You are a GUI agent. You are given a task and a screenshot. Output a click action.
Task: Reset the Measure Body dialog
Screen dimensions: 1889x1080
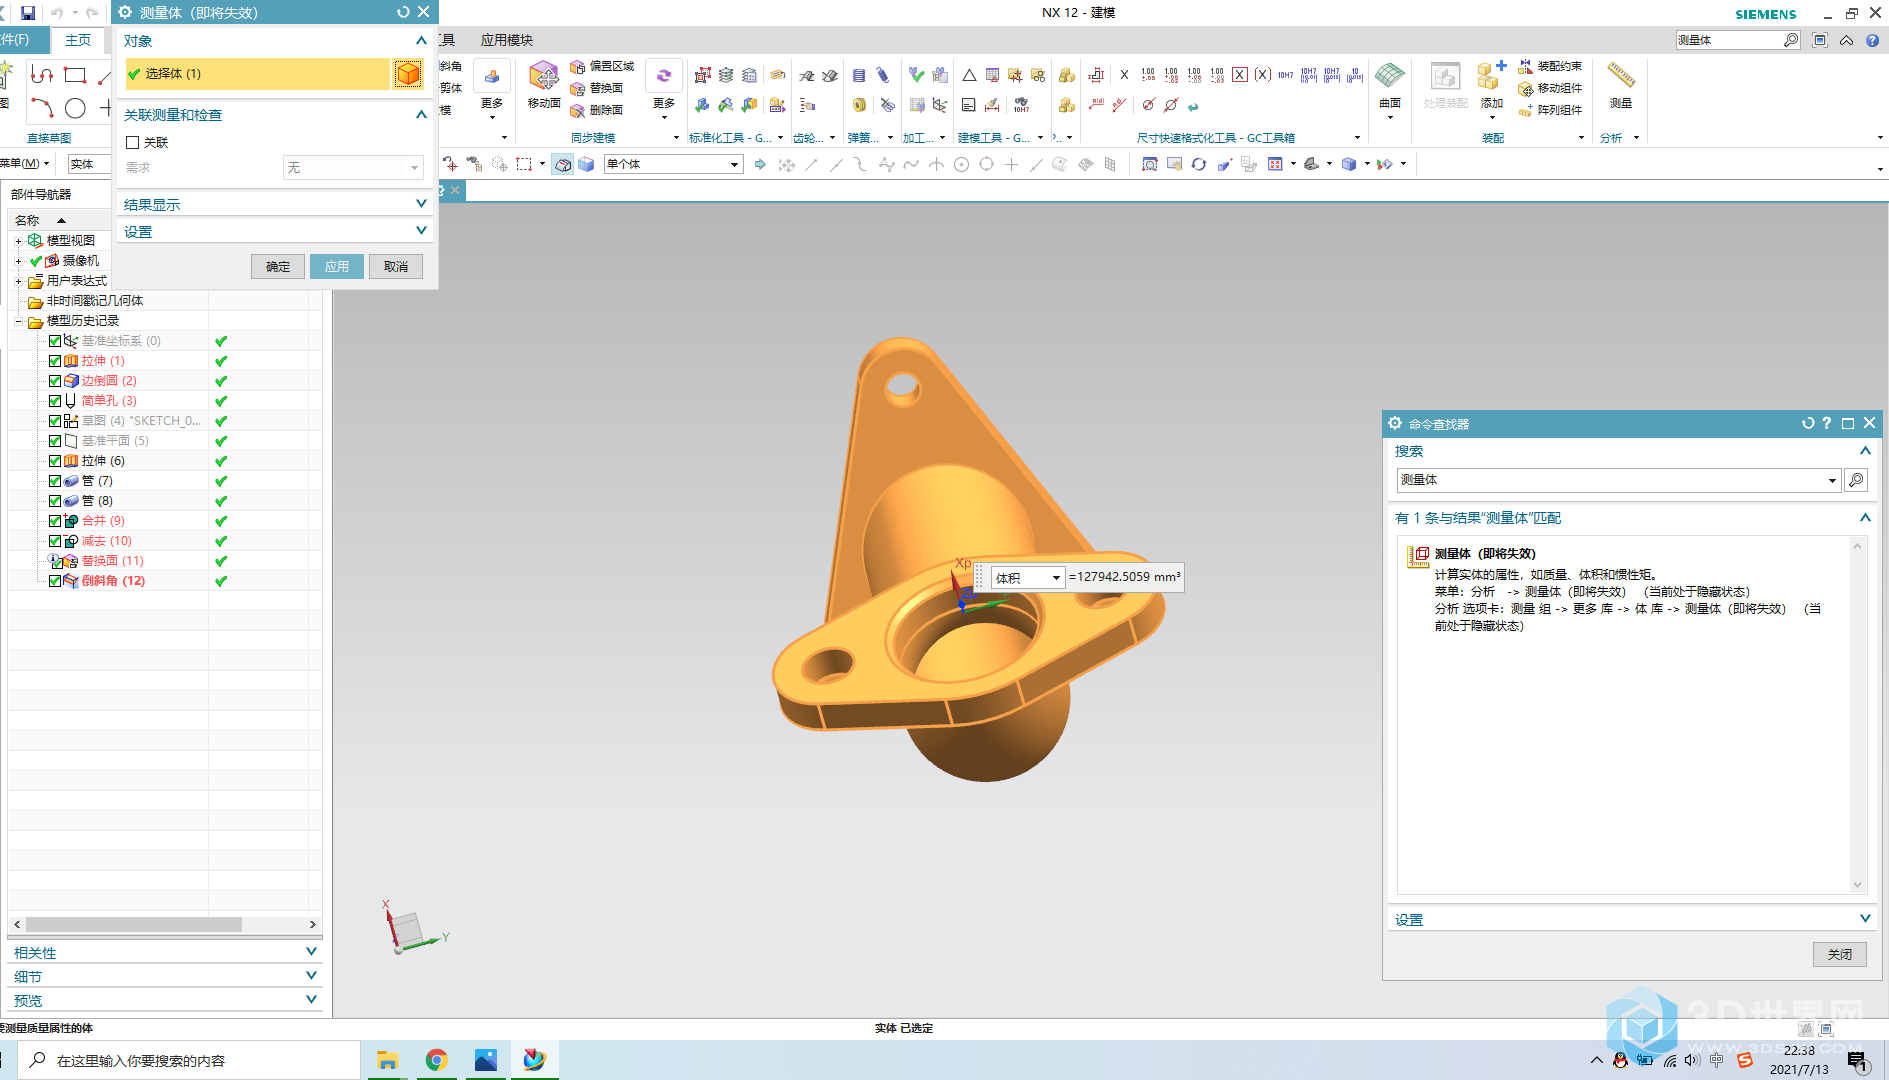point(403,12)
